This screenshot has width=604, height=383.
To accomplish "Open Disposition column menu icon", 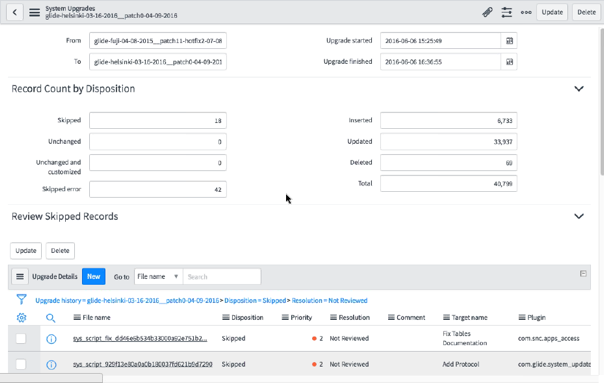I will [x=226, y=317].
